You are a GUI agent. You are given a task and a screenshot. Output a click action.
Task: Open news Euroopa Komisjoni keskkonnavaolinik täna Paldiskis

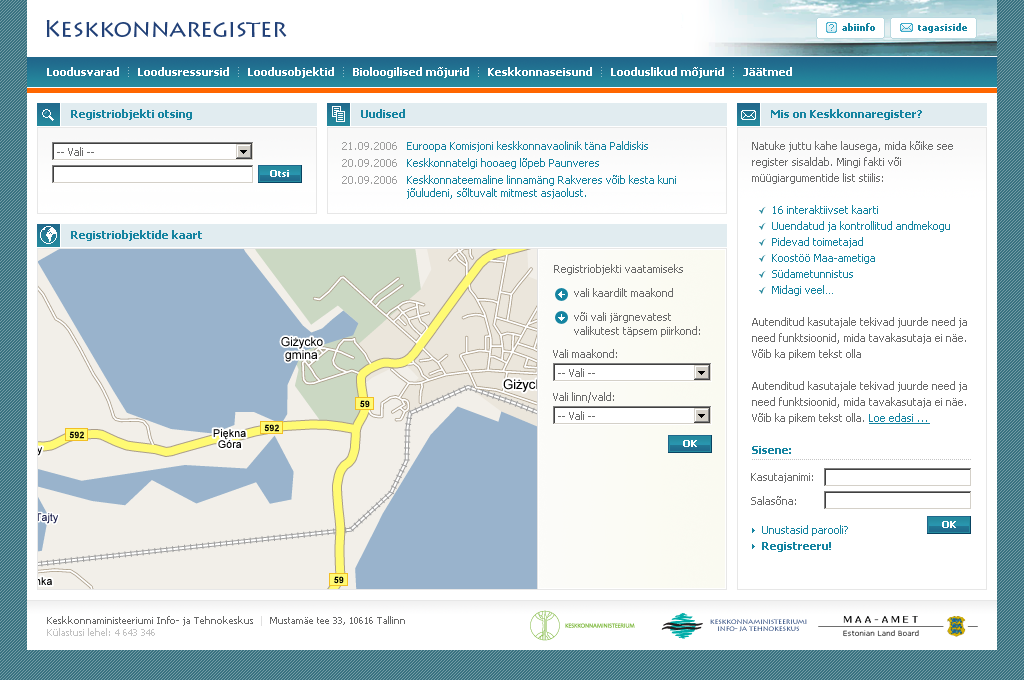click(527, 146)
